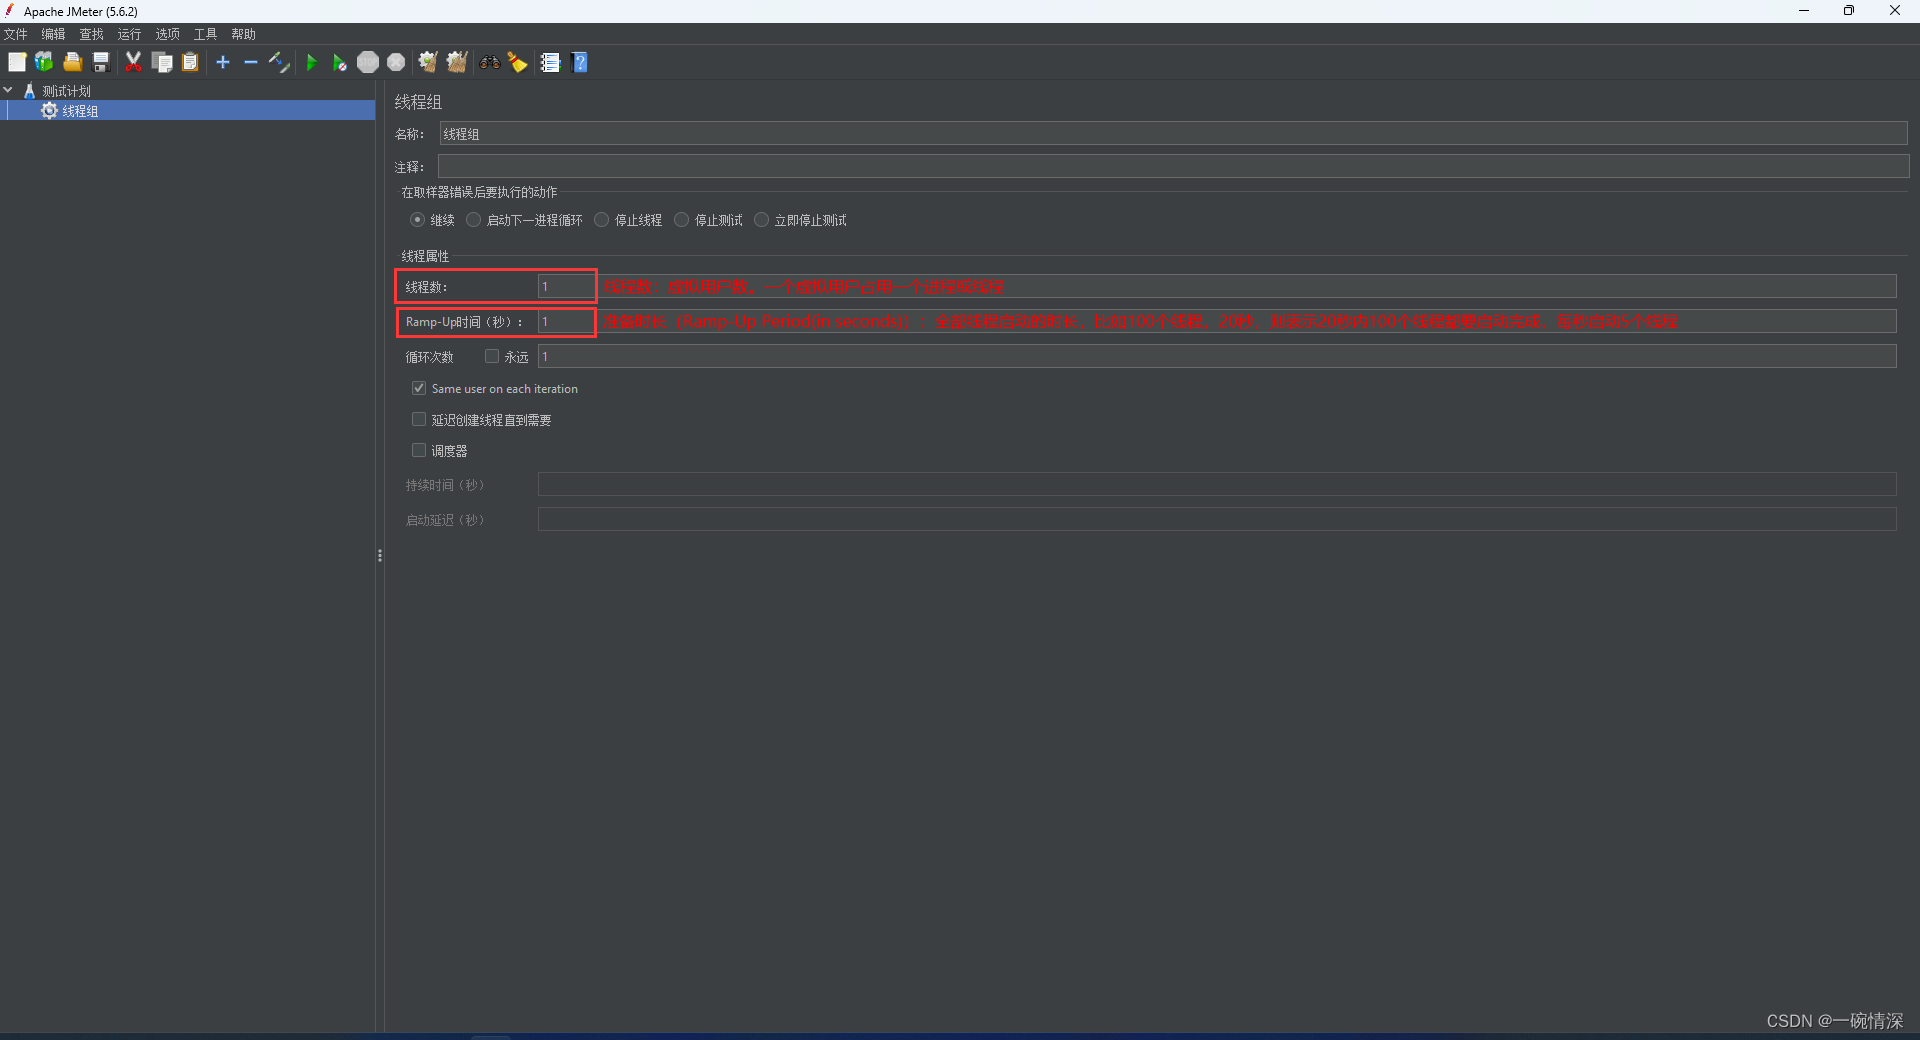Click the Stop test icon

click(368, 62)
